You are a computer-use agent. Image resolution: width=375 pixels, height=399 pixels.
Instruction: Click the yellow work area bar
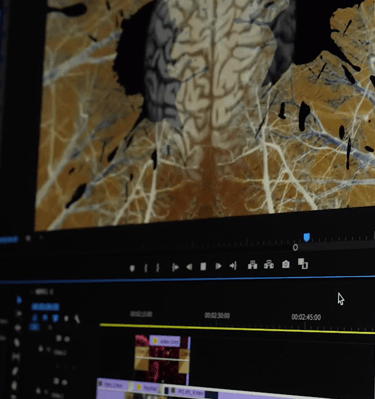[237, 329]
